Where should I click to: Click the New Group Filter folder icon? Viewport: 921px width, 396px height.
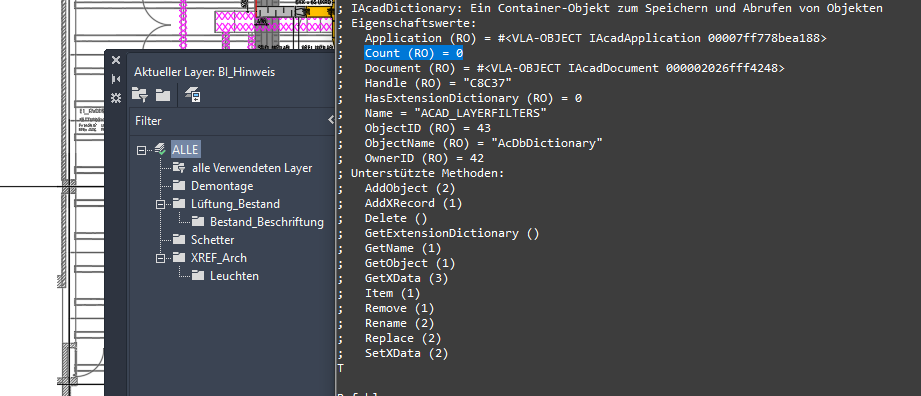click(x=163, y=95)
